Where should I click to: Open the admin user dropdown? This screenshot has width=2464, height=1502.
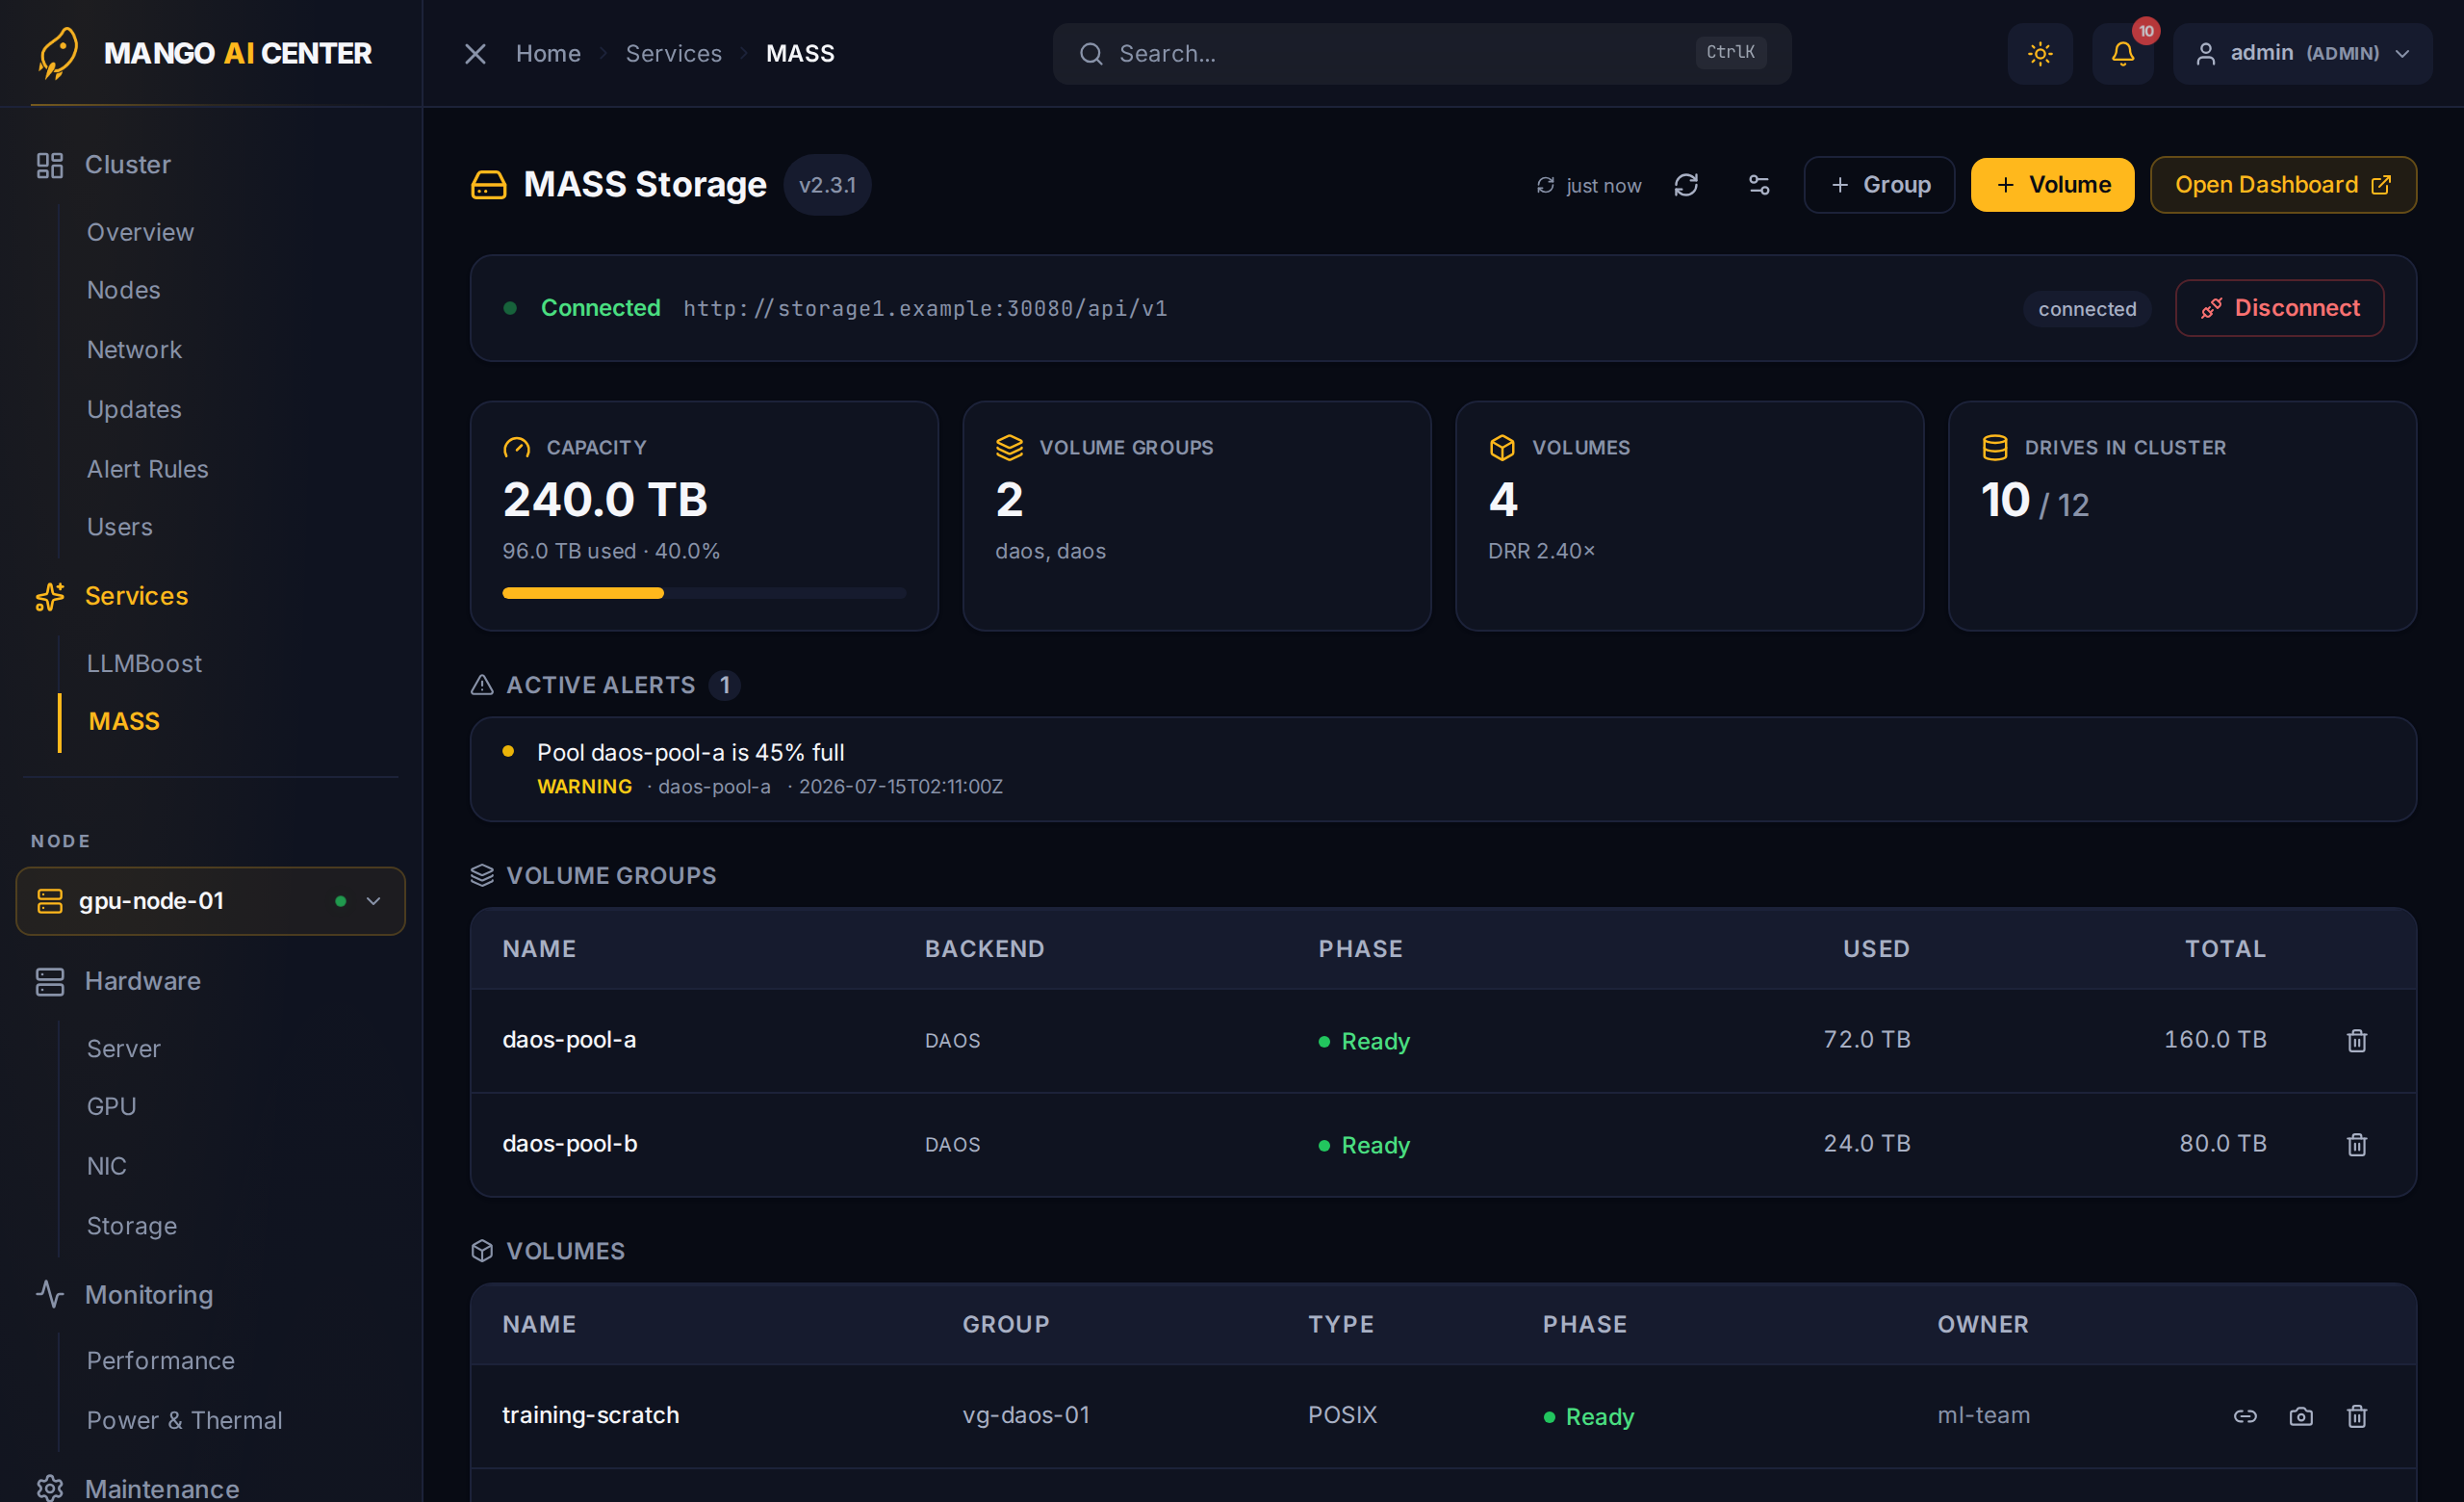click(2302, 54)
